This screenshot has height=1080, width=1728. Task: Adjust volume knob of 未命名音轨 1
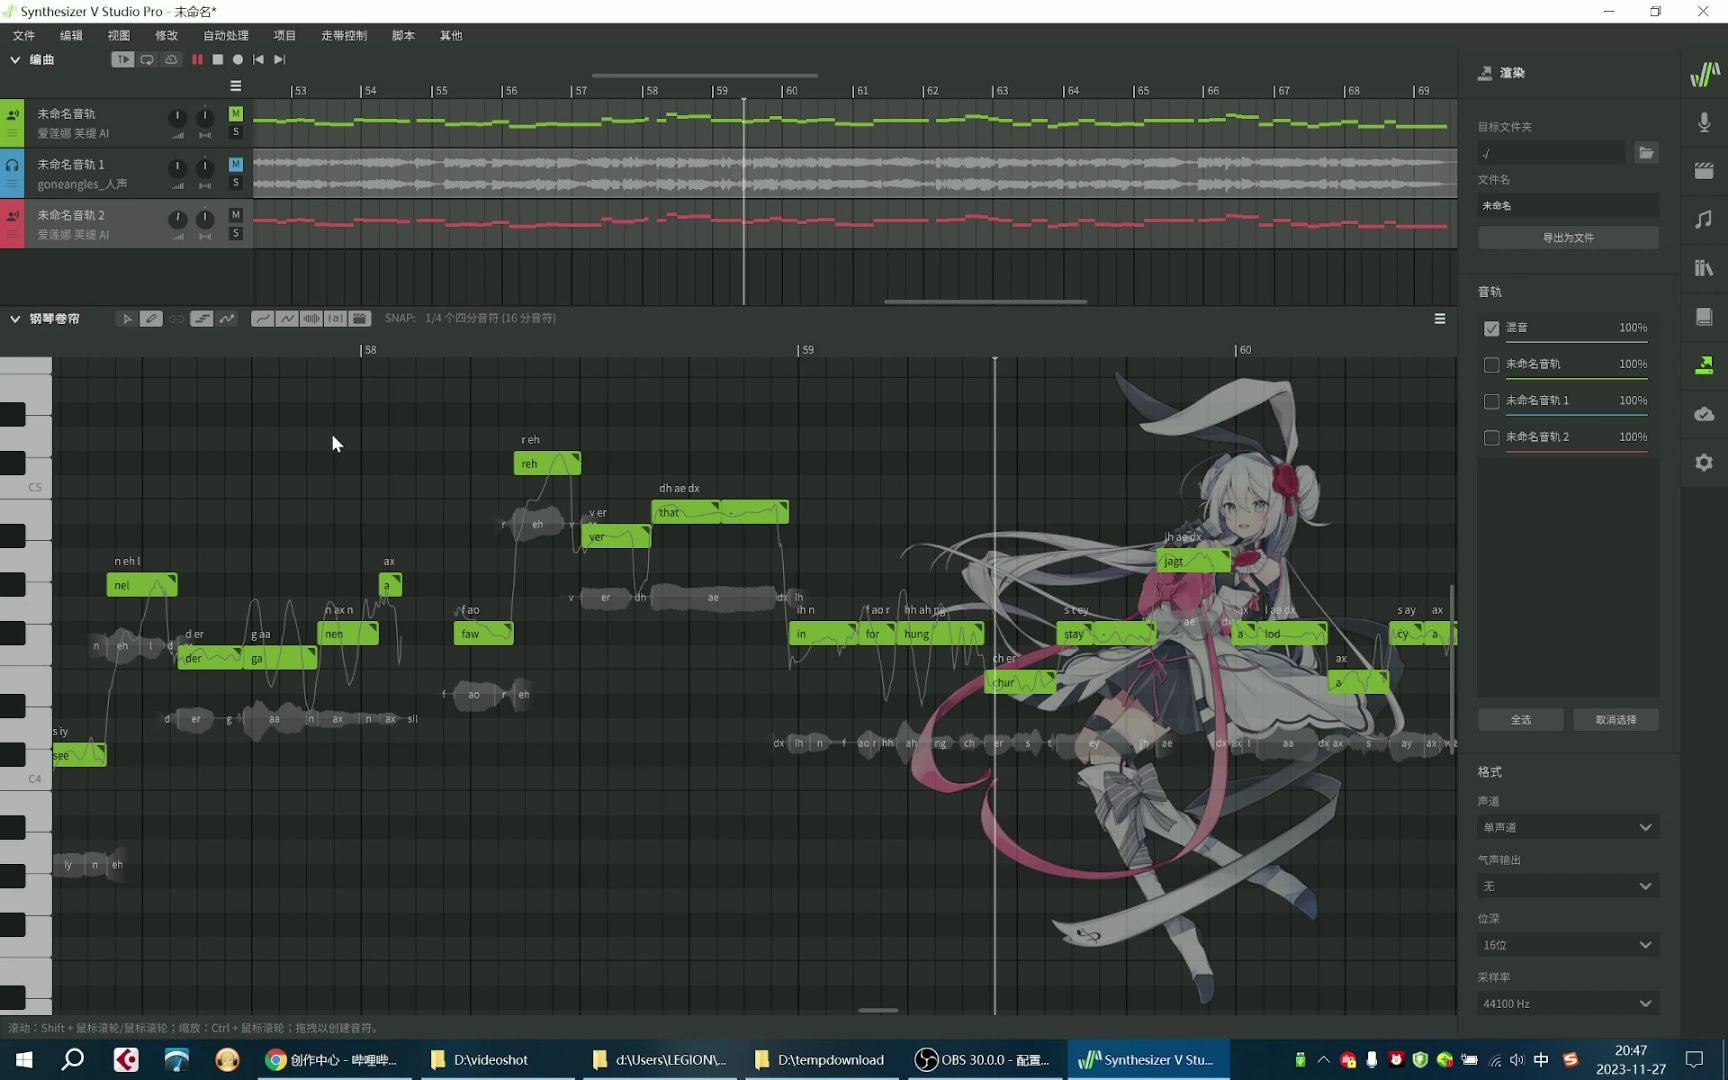click(177, 167)
